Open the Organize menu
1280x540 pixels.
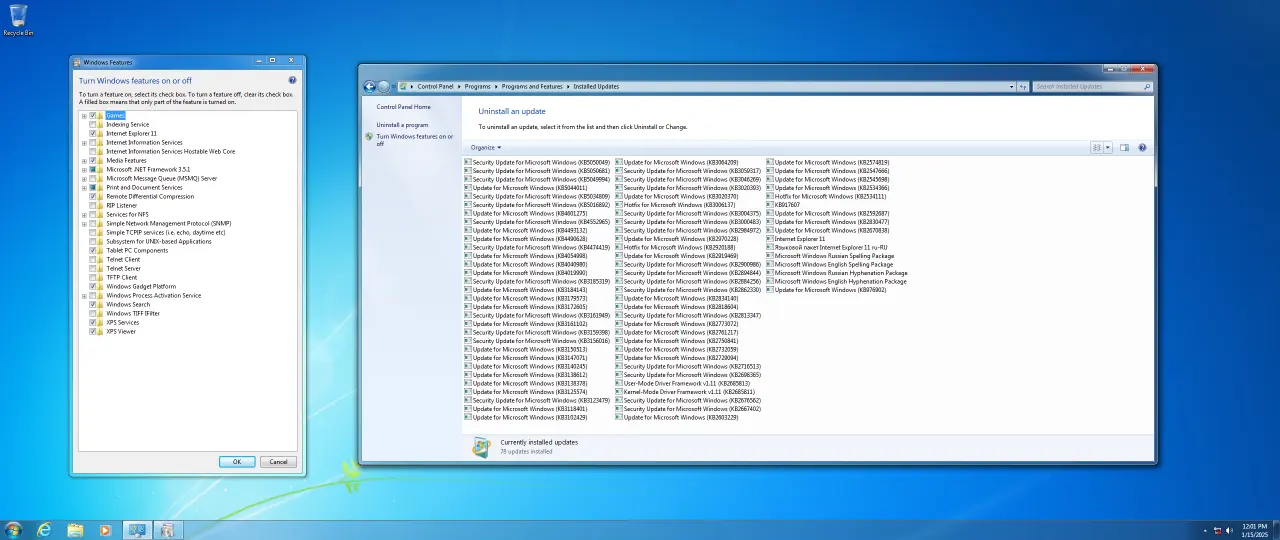(x=486, y=147)
